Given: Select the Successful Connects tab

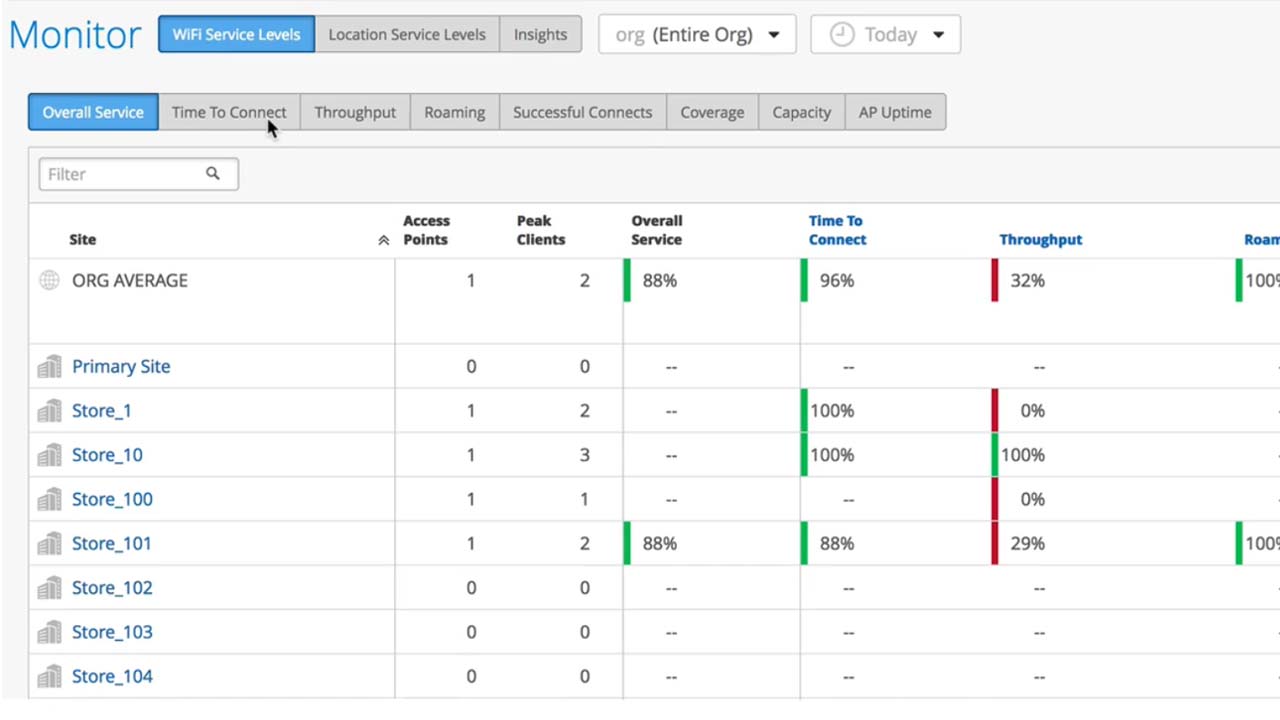Looking at the screenshot, I should [582, 112].
